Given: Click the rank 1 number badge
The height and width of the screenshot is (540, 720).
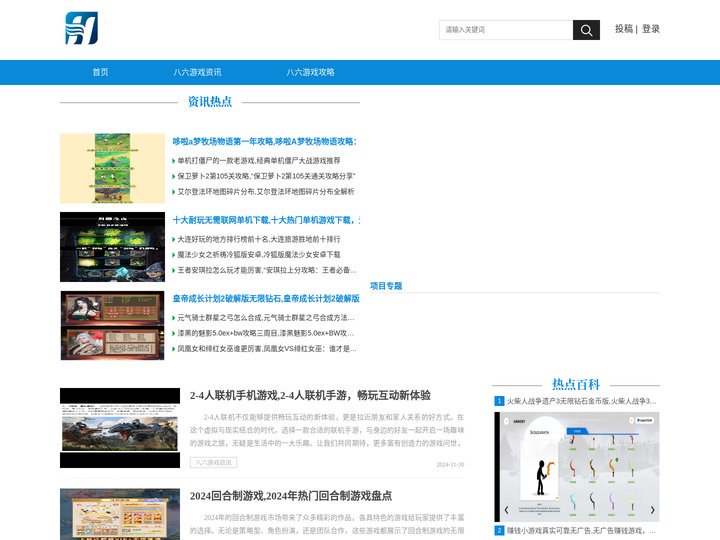Looking at the screenshot, I should pos(499,401).
